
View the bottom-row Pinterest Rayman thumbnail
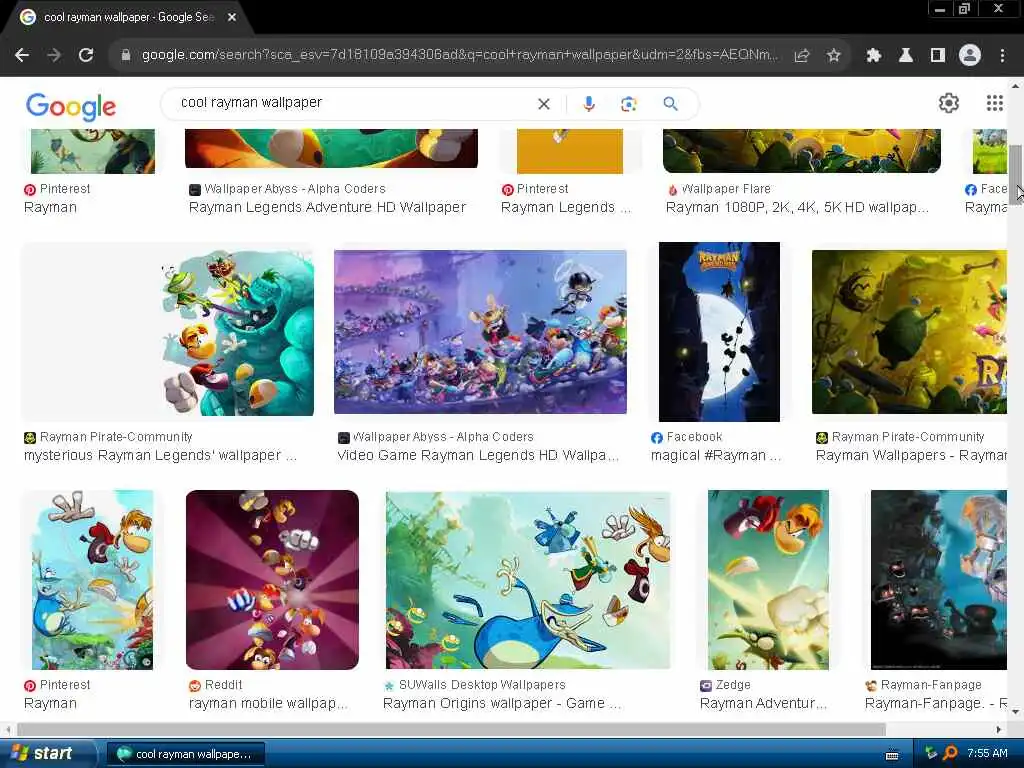92,580
